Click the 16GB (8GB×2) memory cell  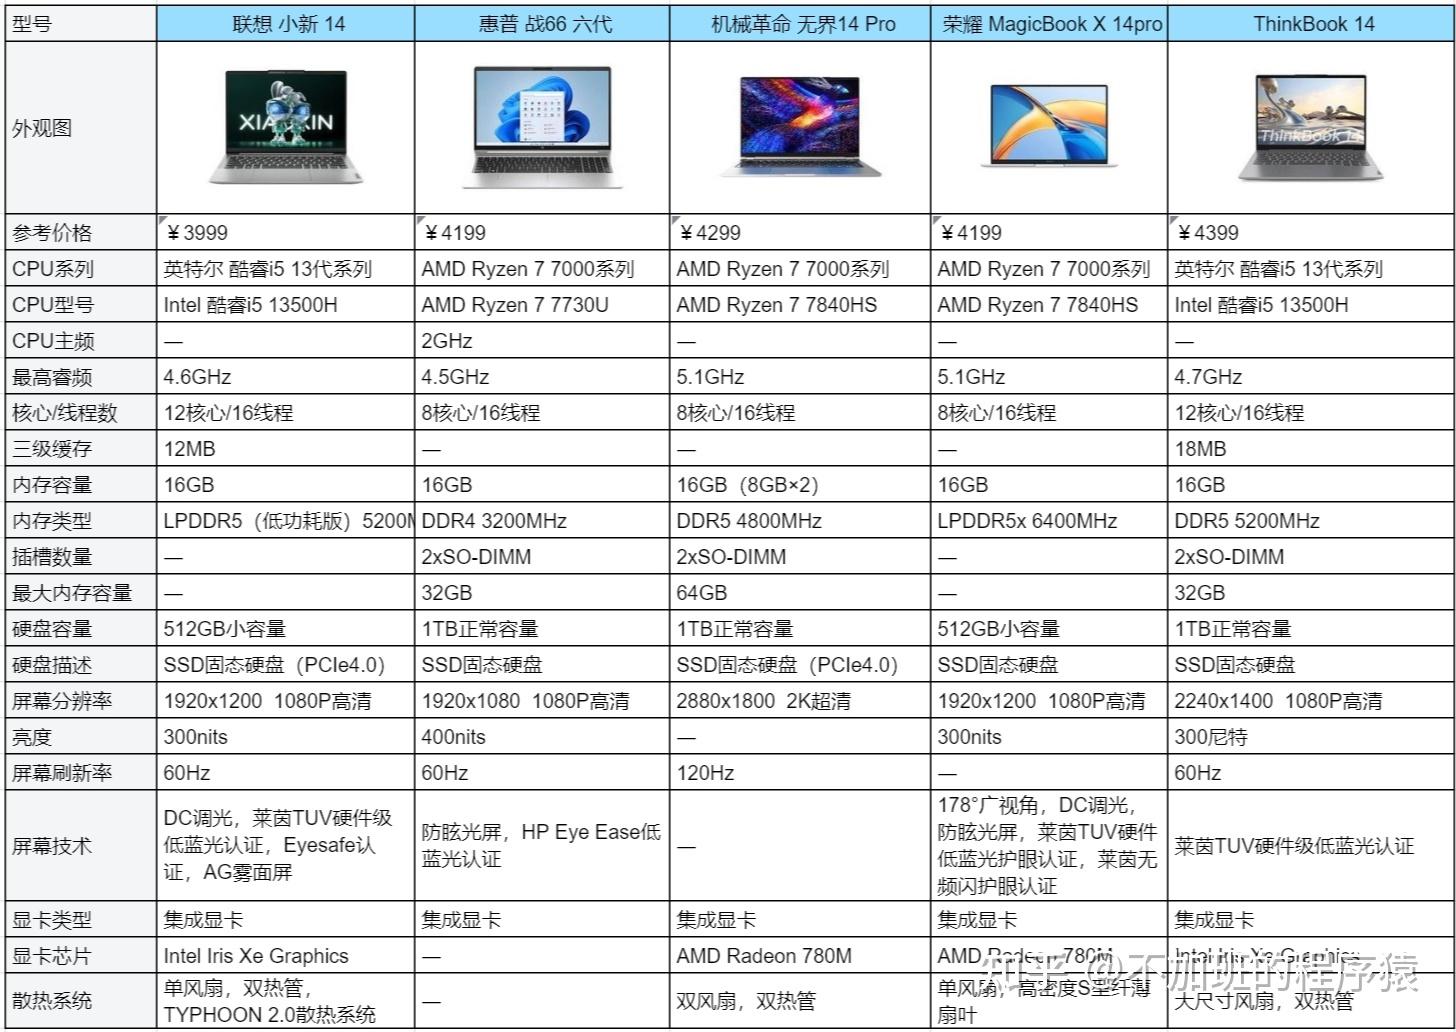click(801, 485)
